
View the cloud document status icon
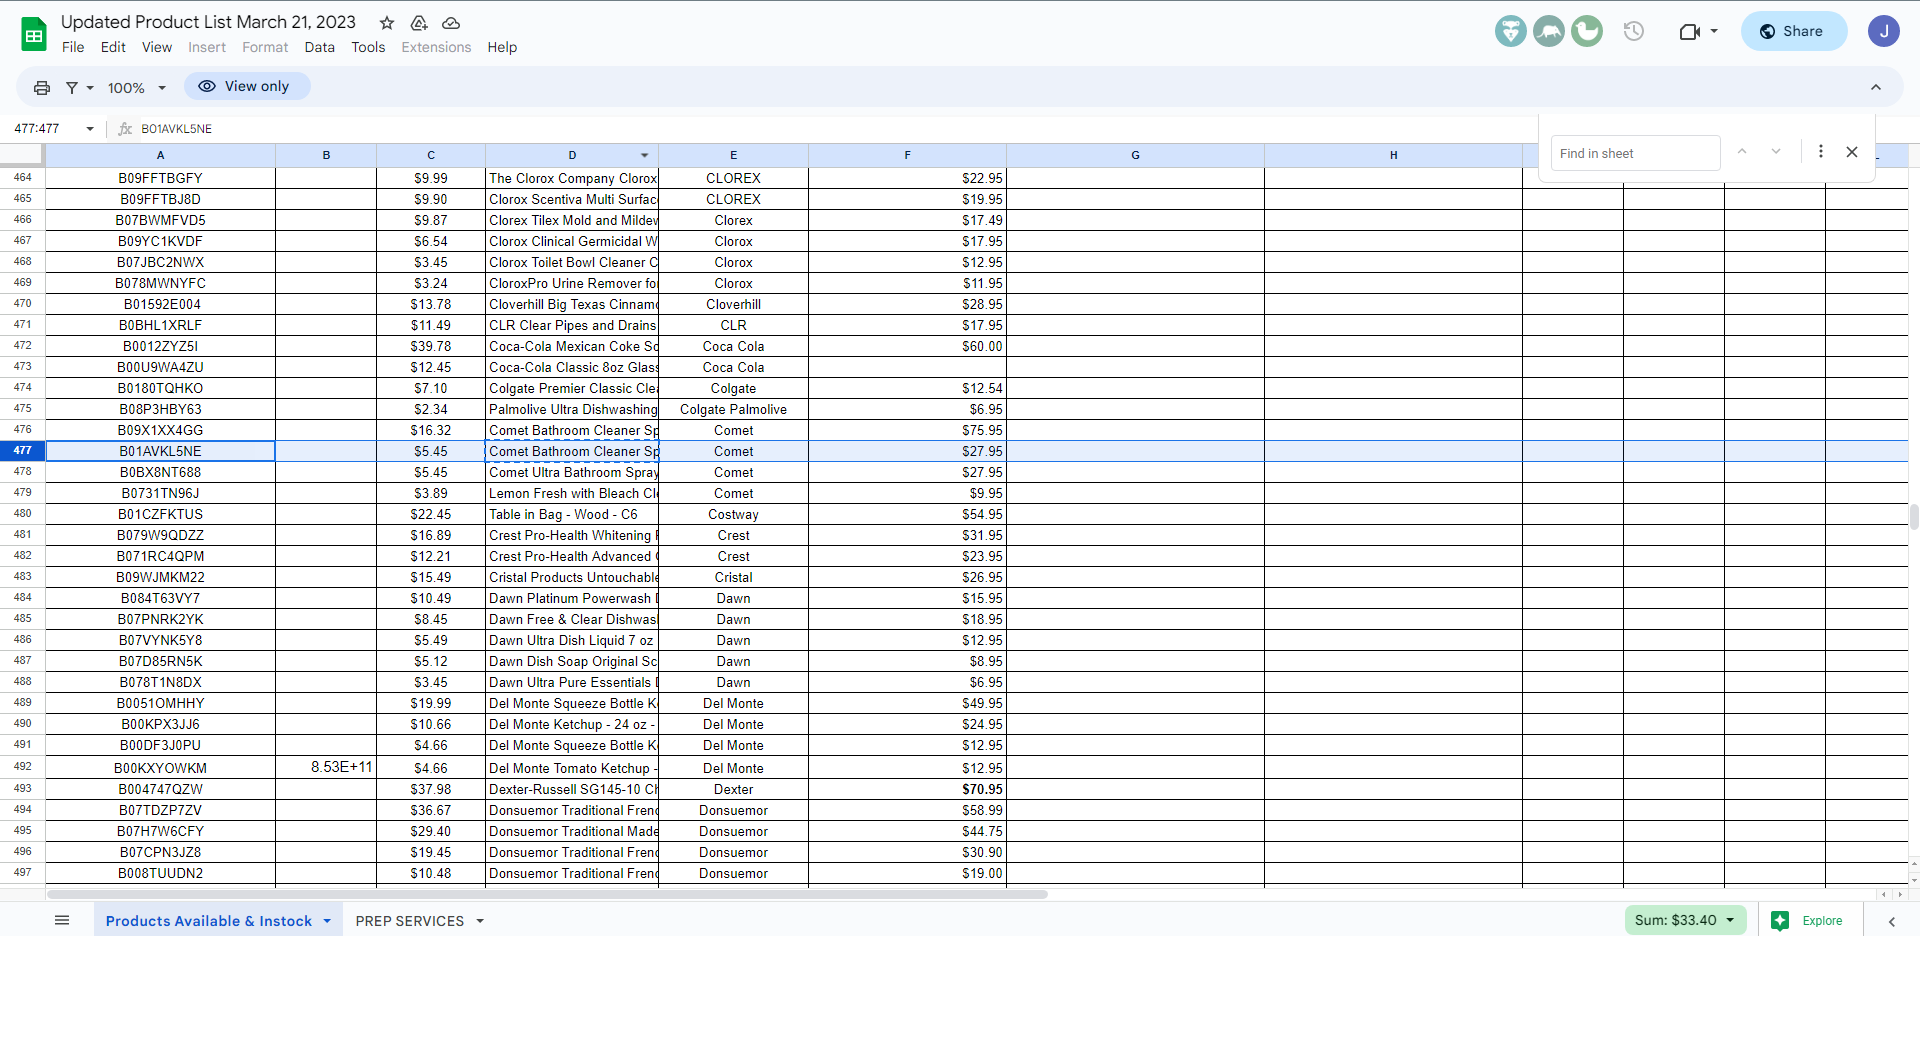click(451, 23)
